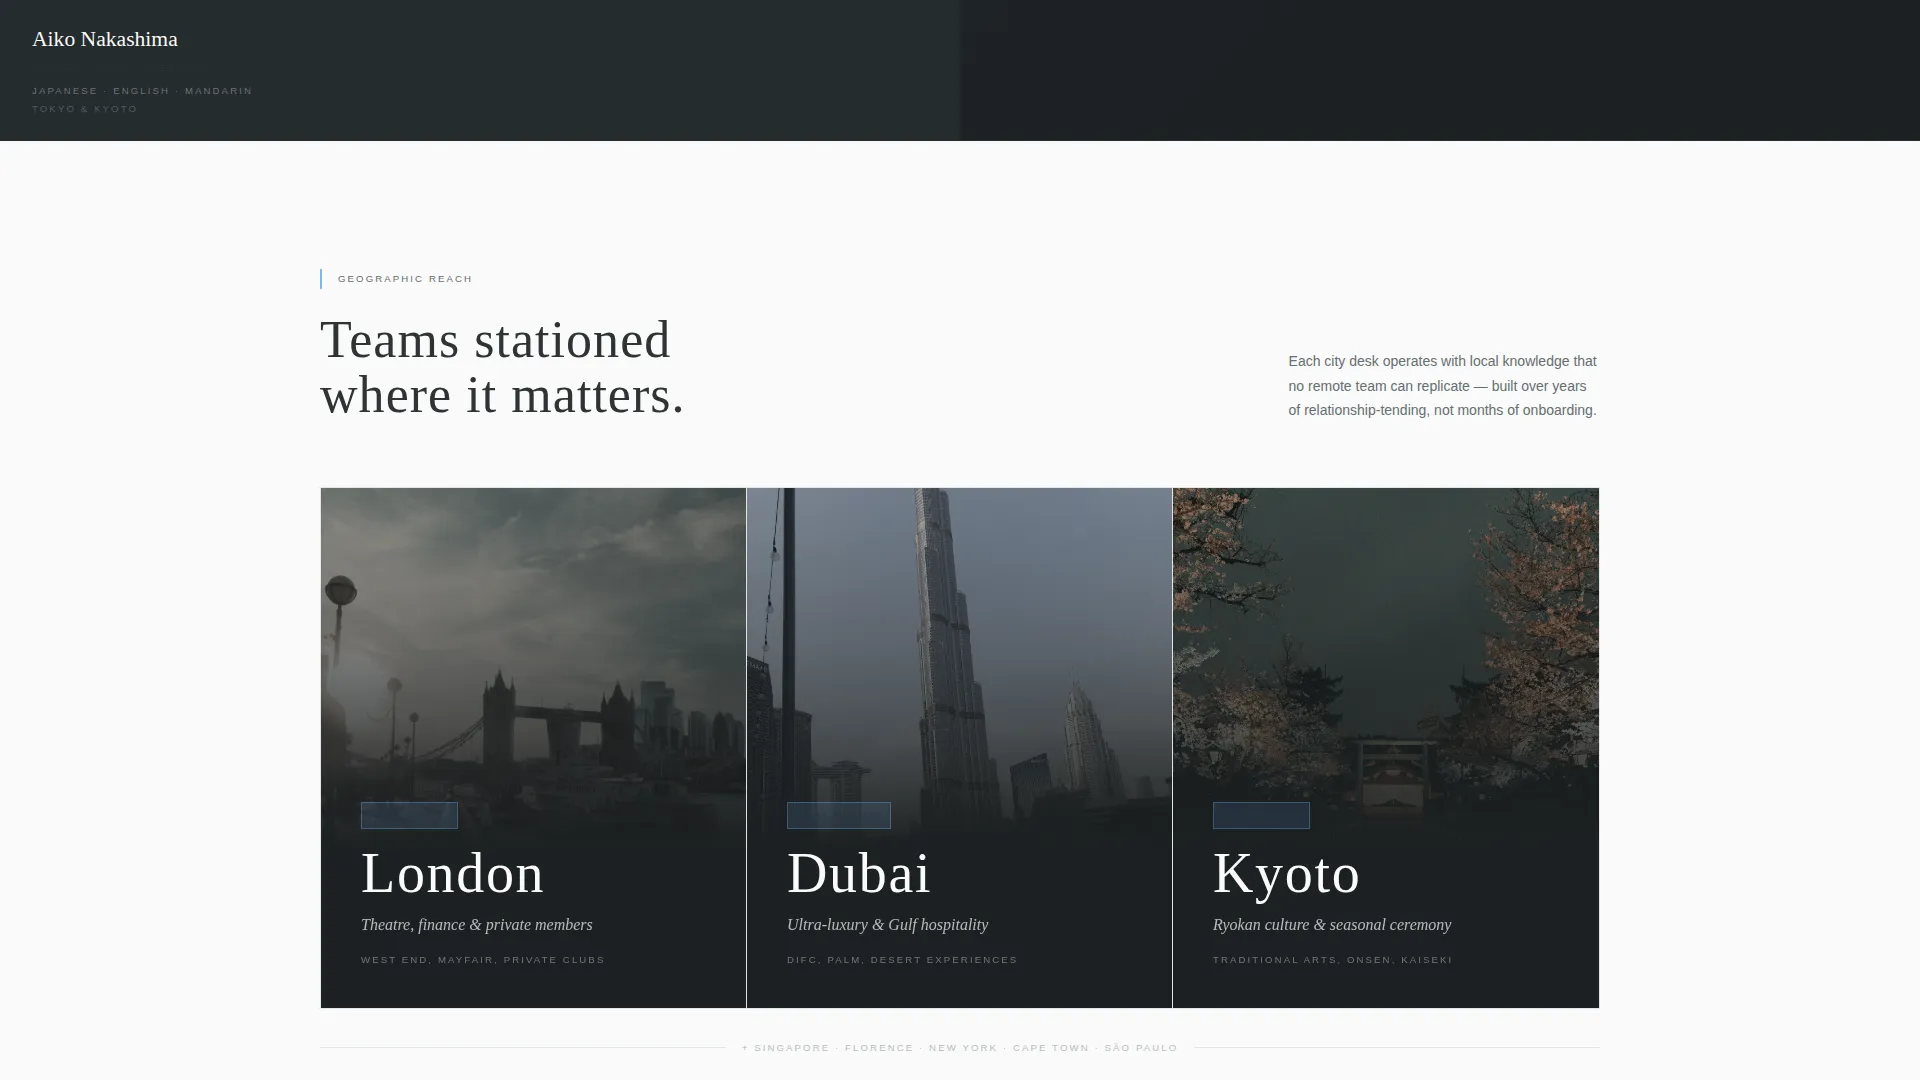Click 'Tokyo & Kyoto' header text
The height and width of the screenshot is (1080, 1920).
[84, 109]
